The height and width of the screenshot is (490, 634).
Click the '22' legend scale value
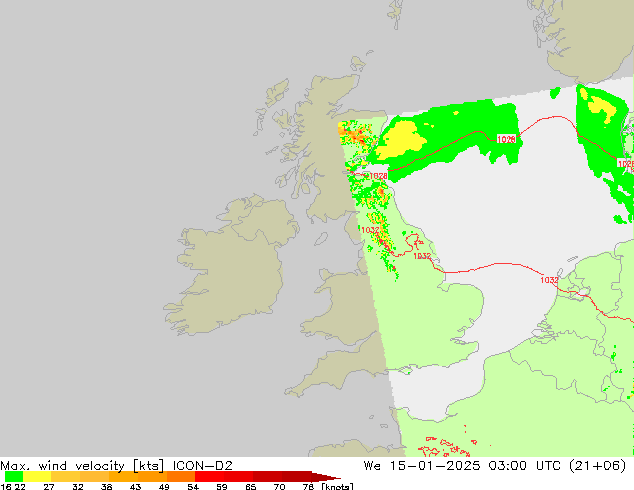pyautogui.click(x=20, y=486)
